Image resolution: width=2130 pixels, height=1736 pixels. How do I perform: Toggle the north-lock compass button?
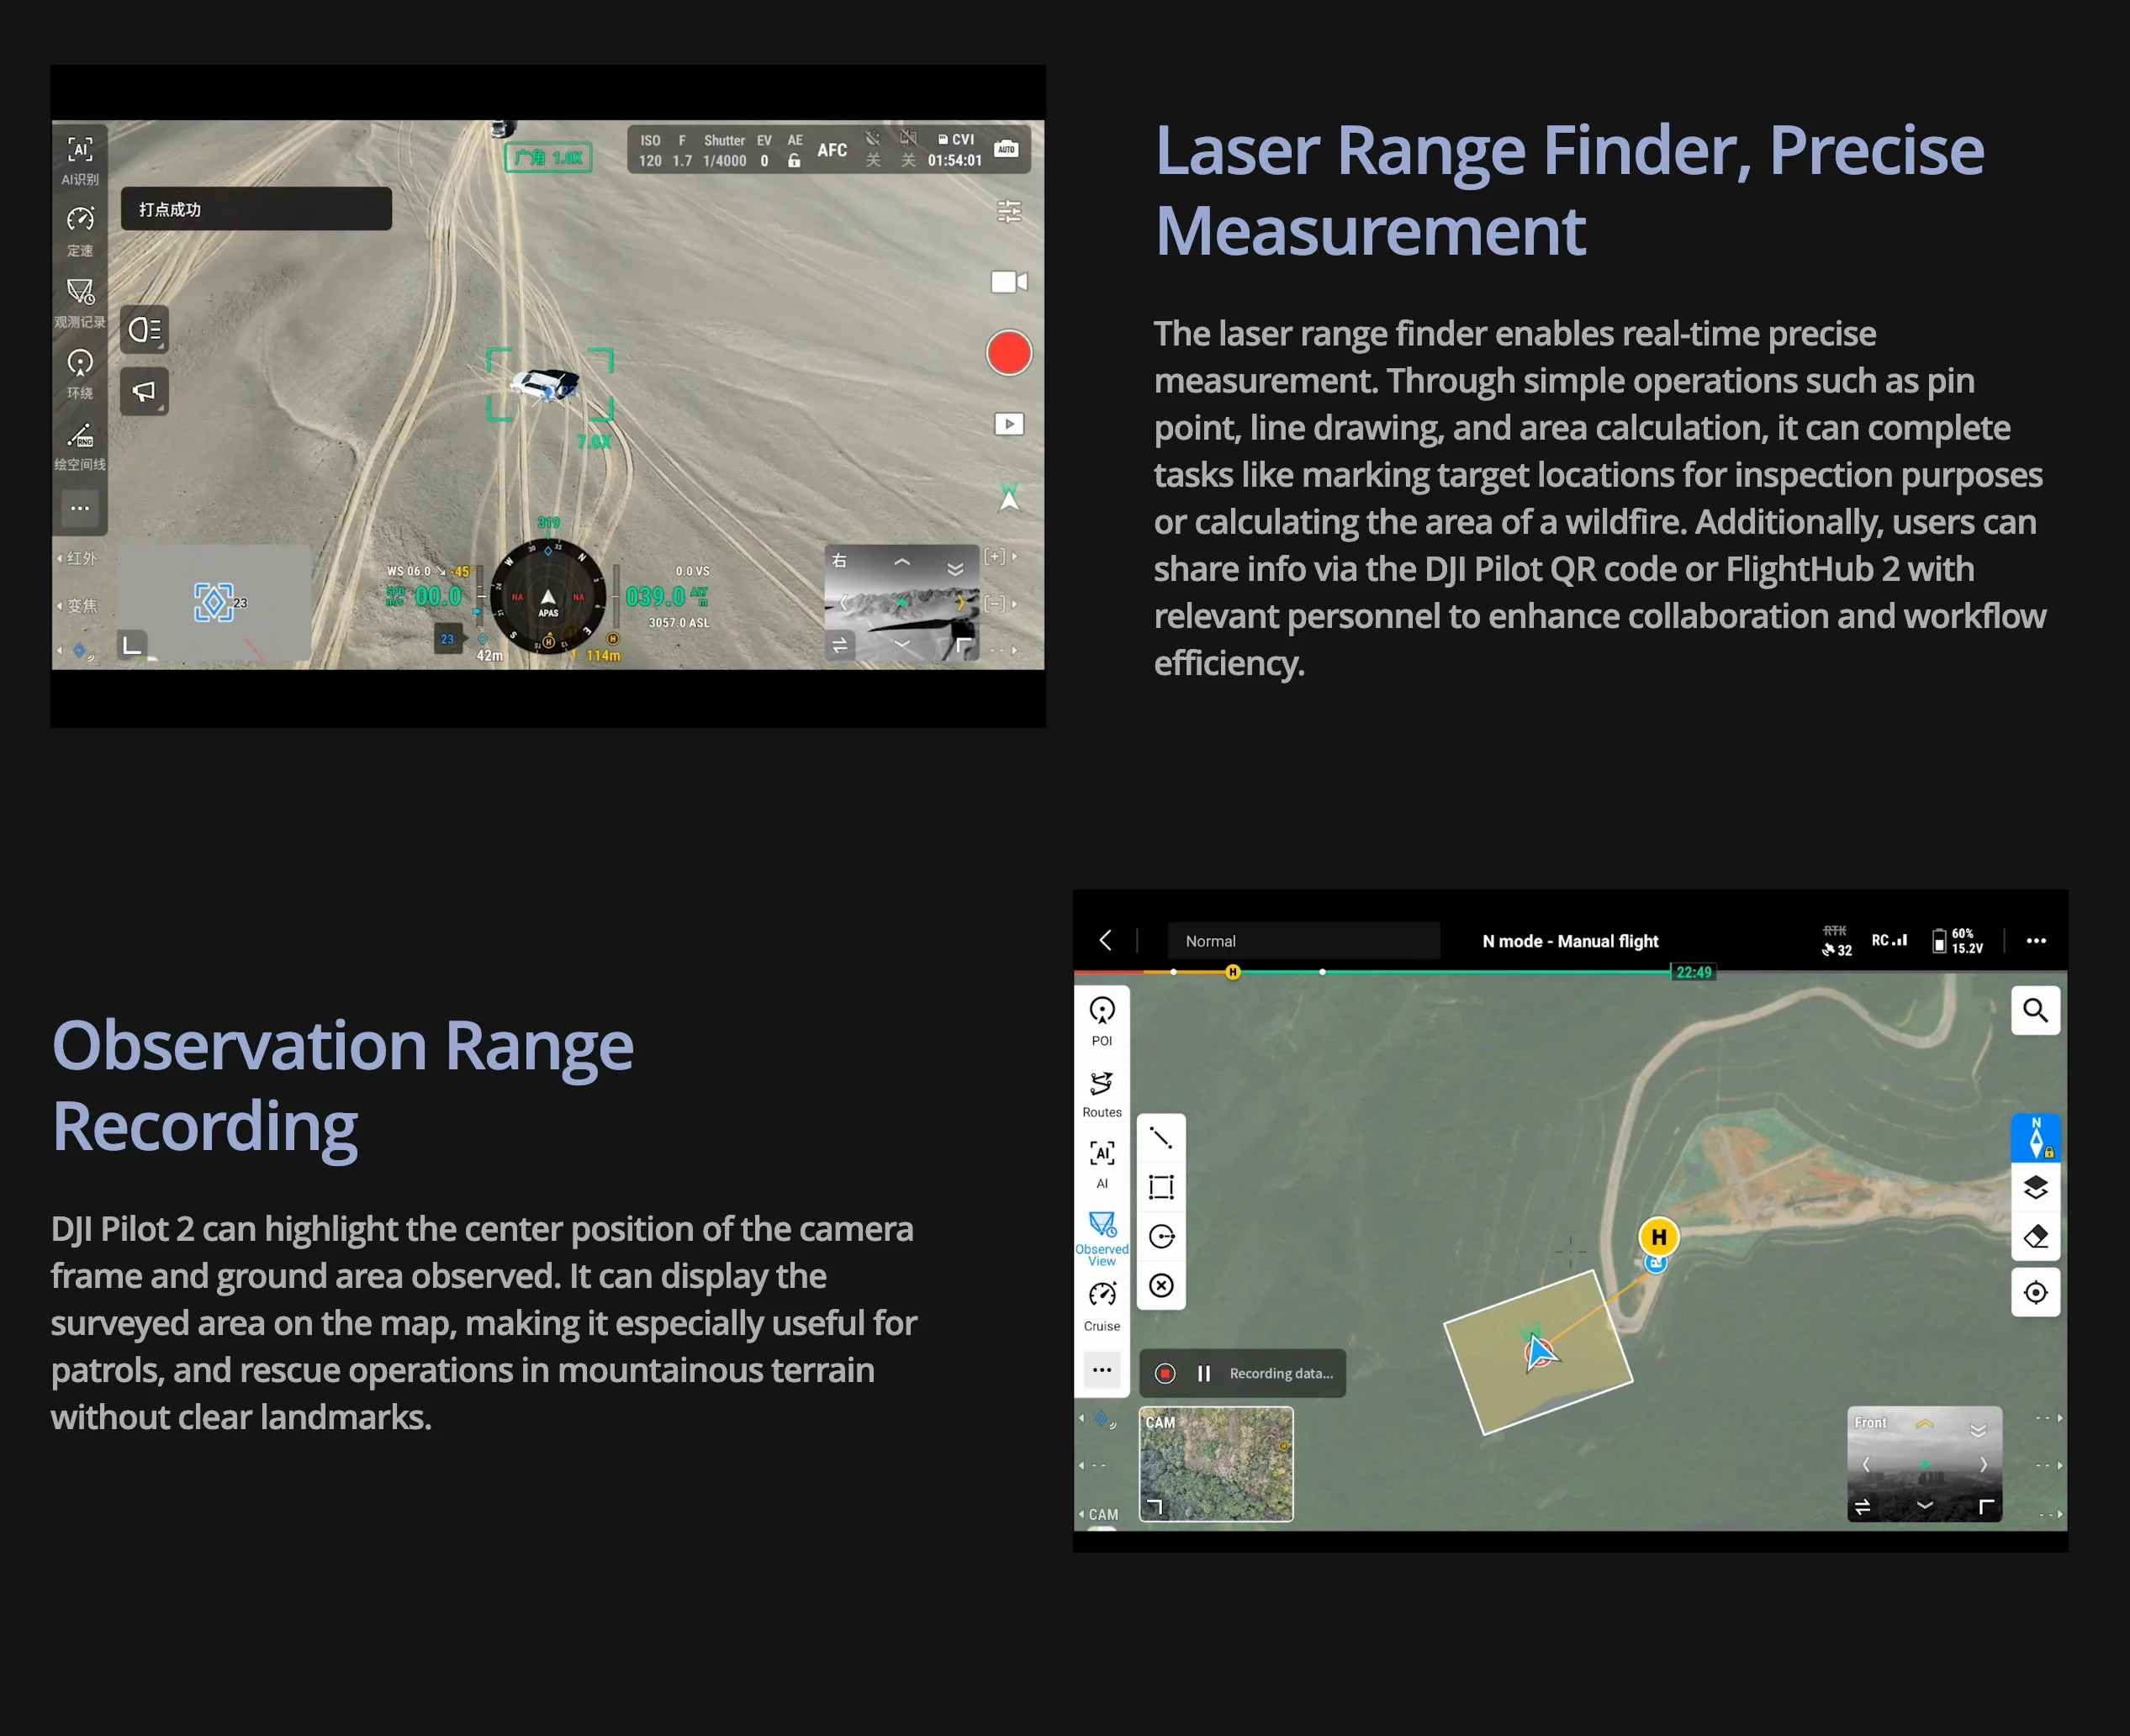2035,1138
